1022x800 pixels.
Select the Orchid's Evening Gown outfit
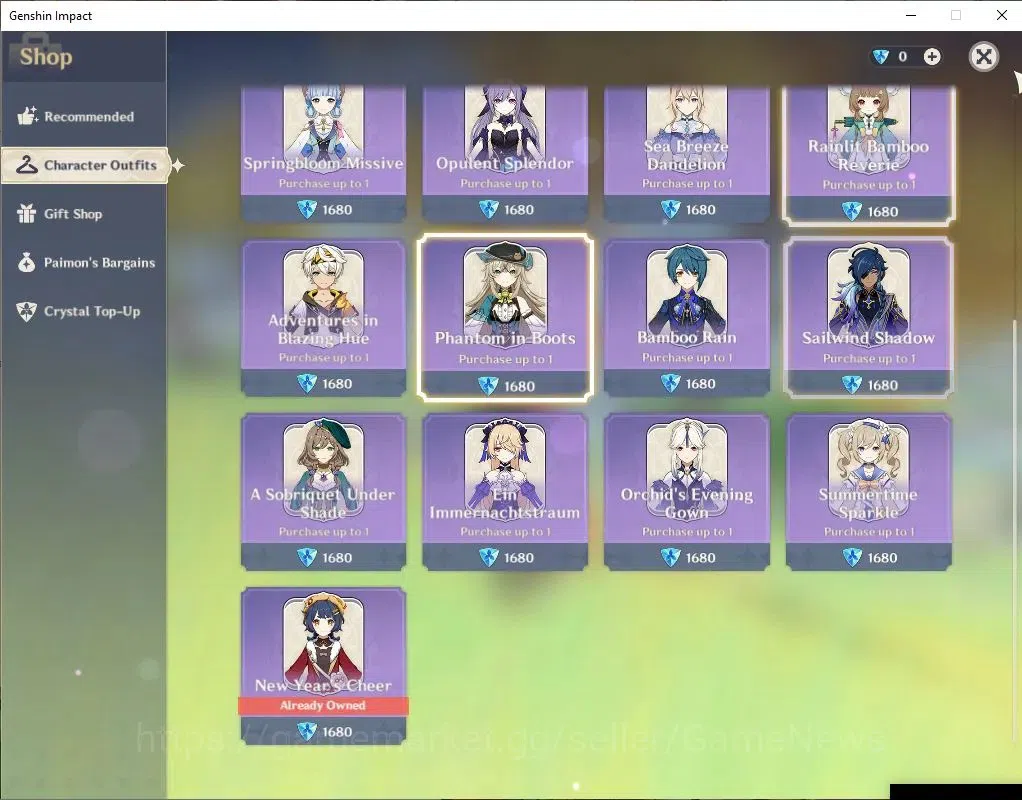[x=686, y=492]
